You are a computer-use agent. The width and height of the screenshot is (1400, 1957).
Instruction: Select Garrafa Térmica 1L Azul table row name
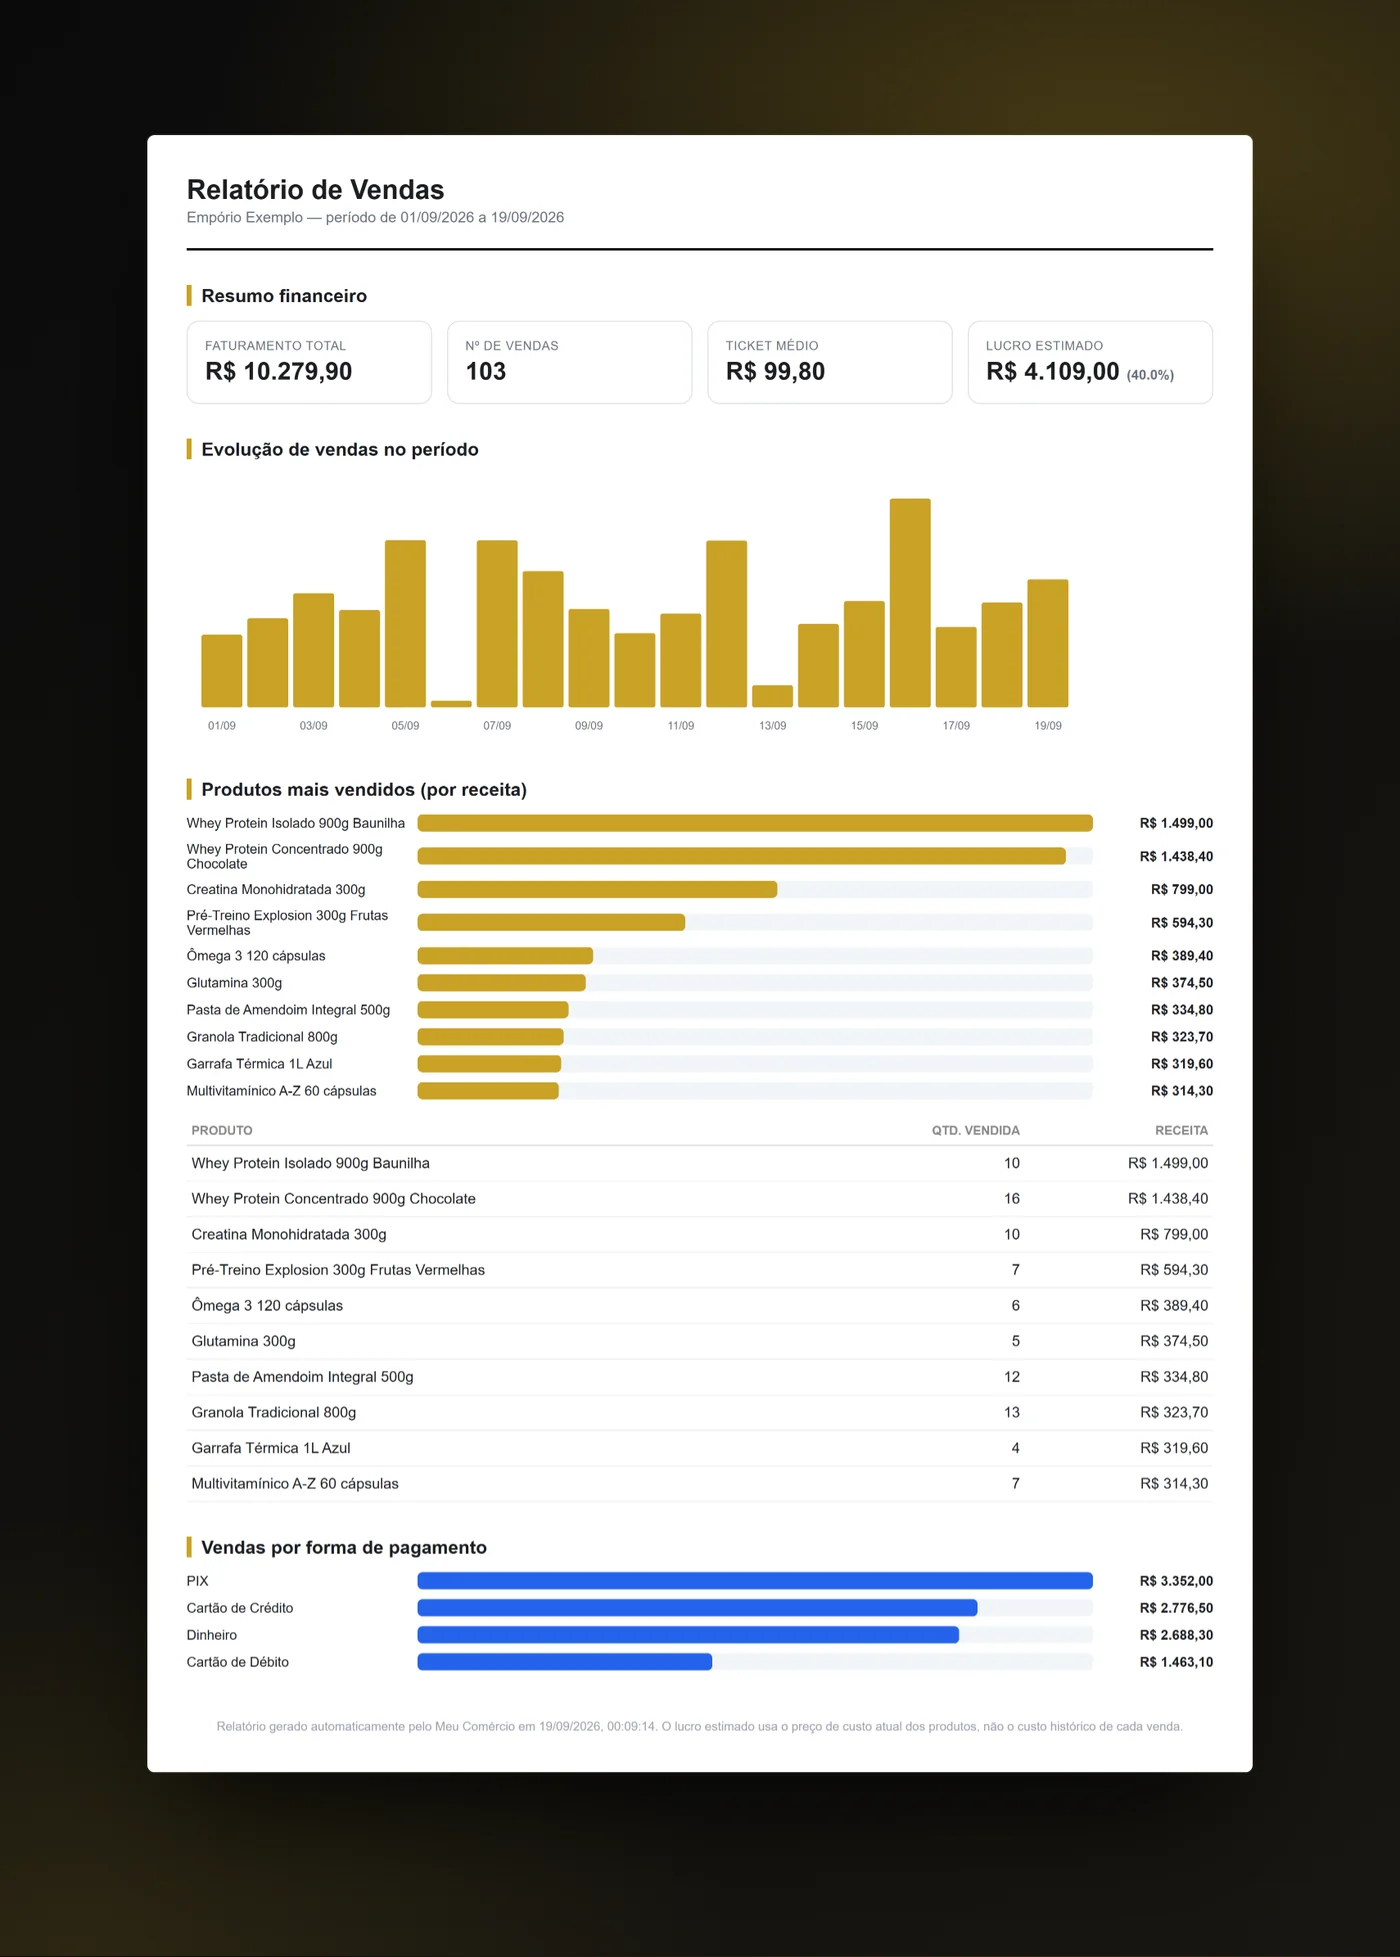(271, 1448)
